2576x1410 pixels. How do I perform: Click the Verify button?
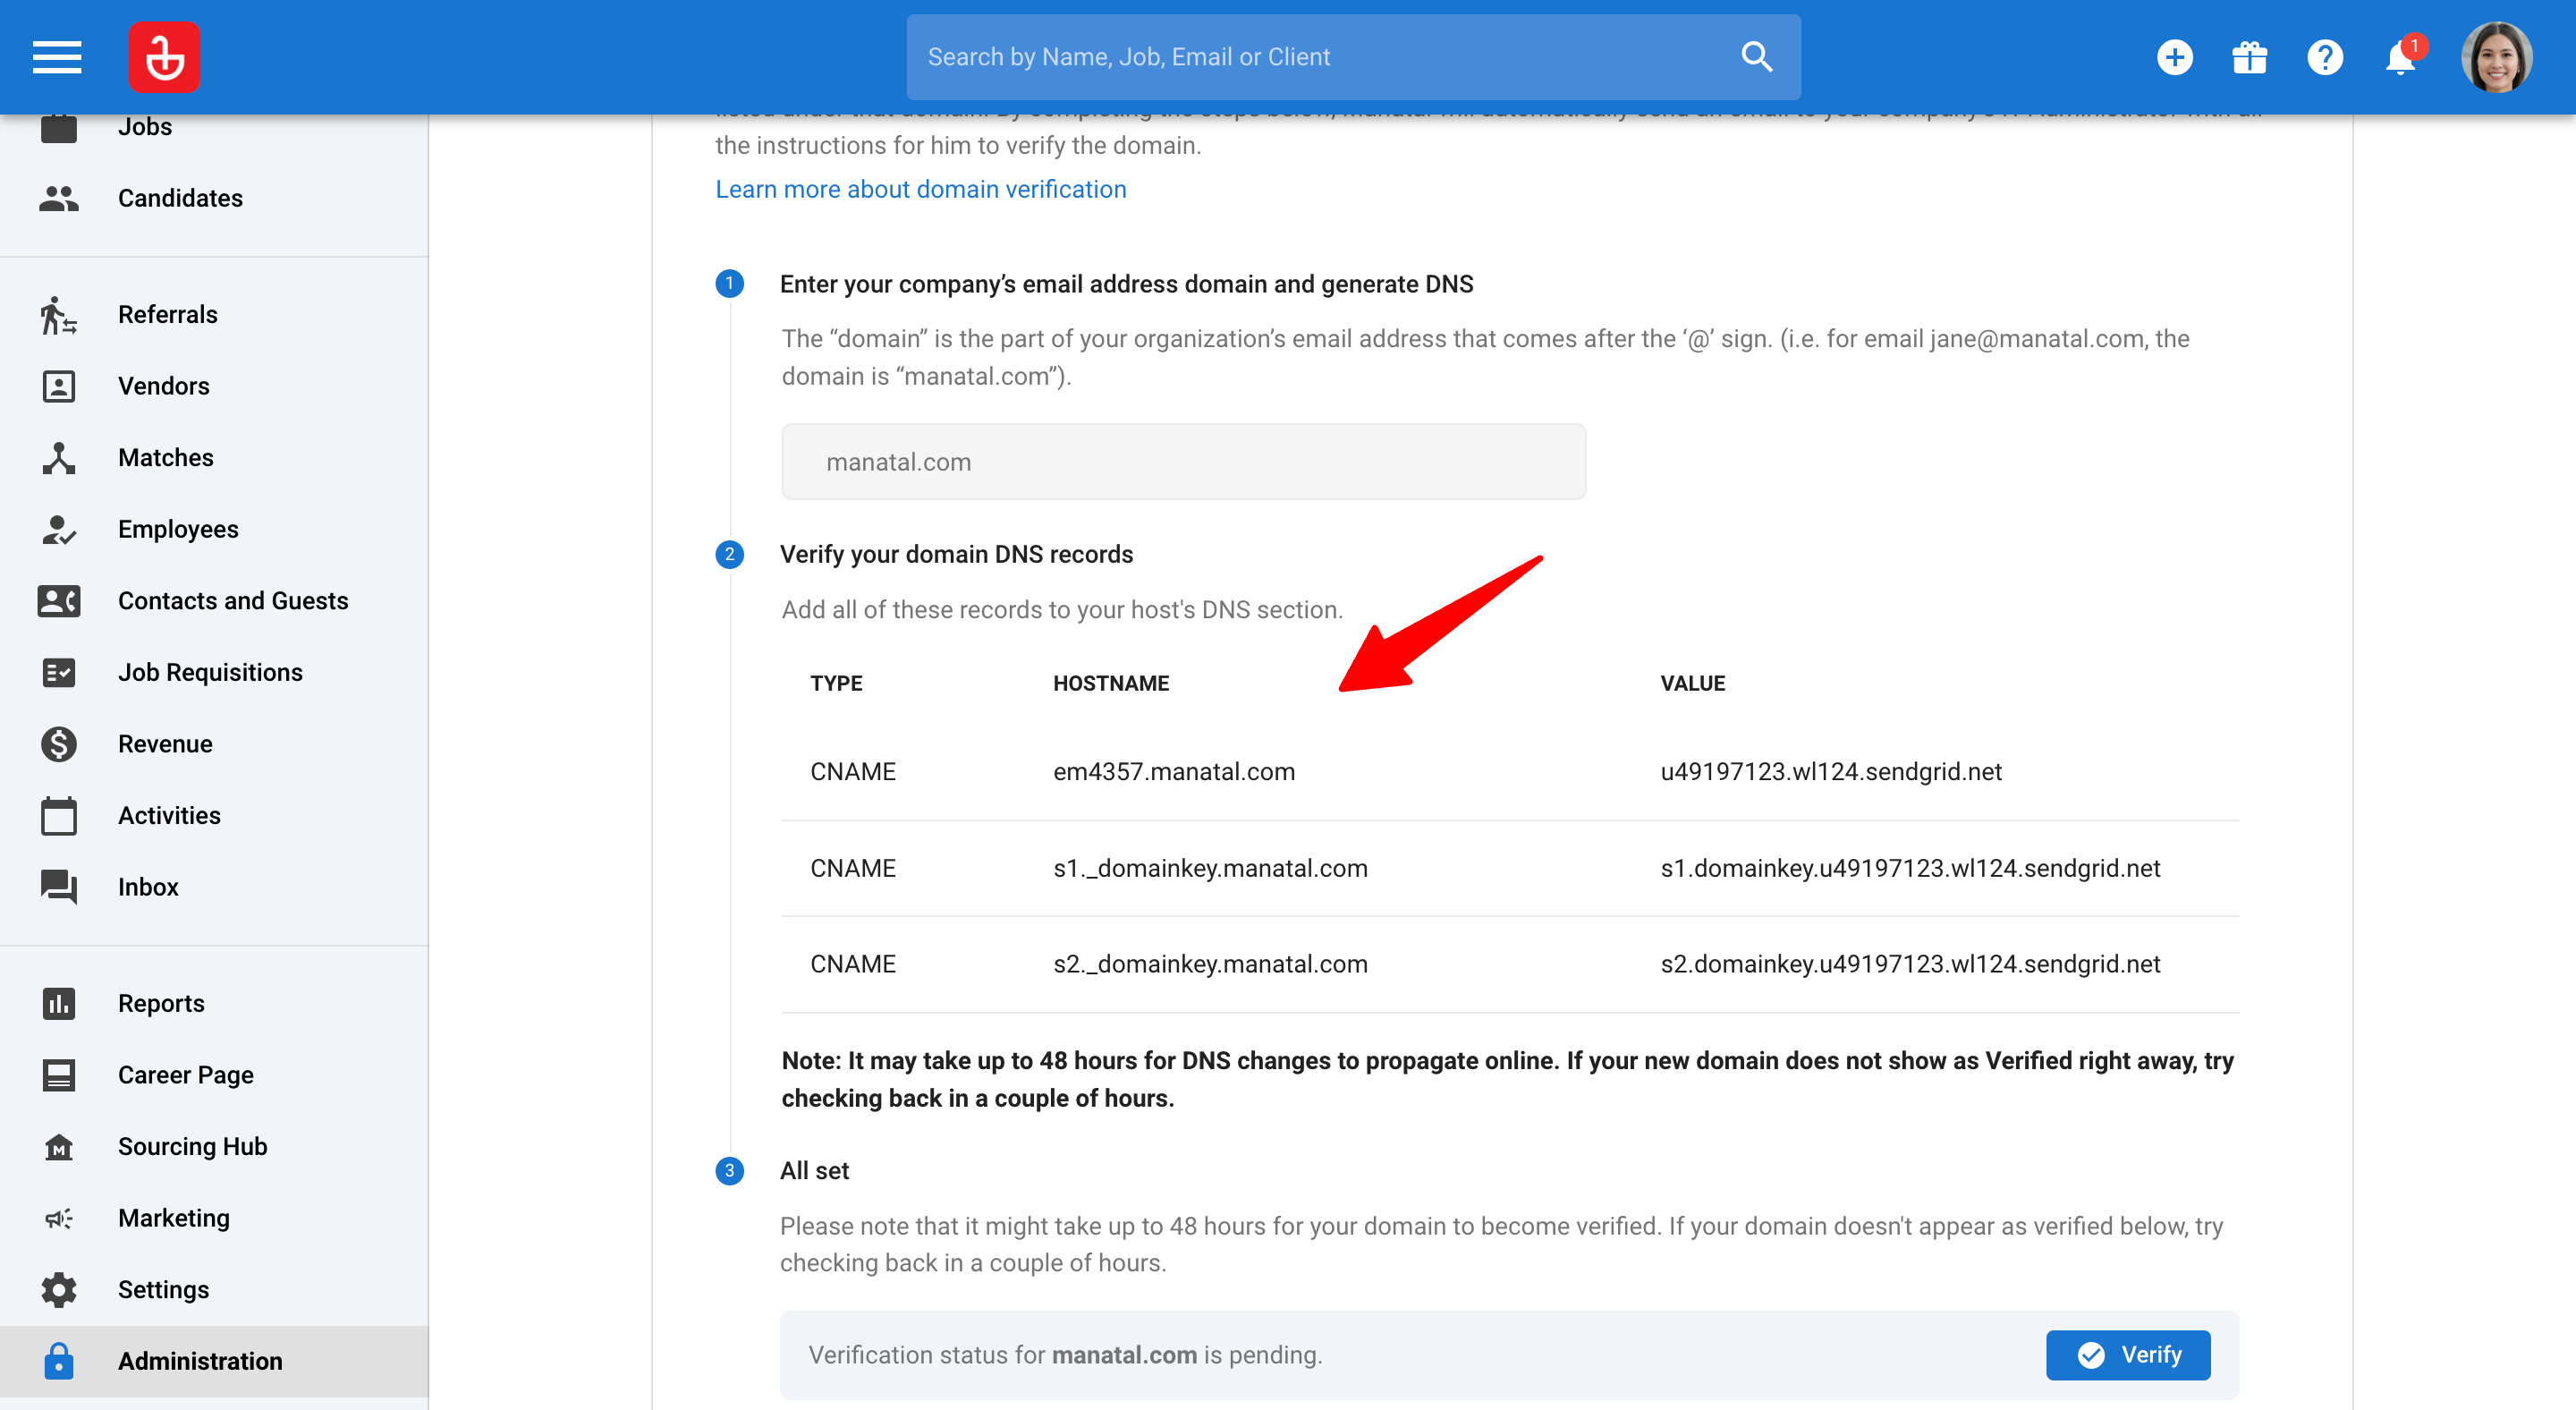point(2128,1354)
